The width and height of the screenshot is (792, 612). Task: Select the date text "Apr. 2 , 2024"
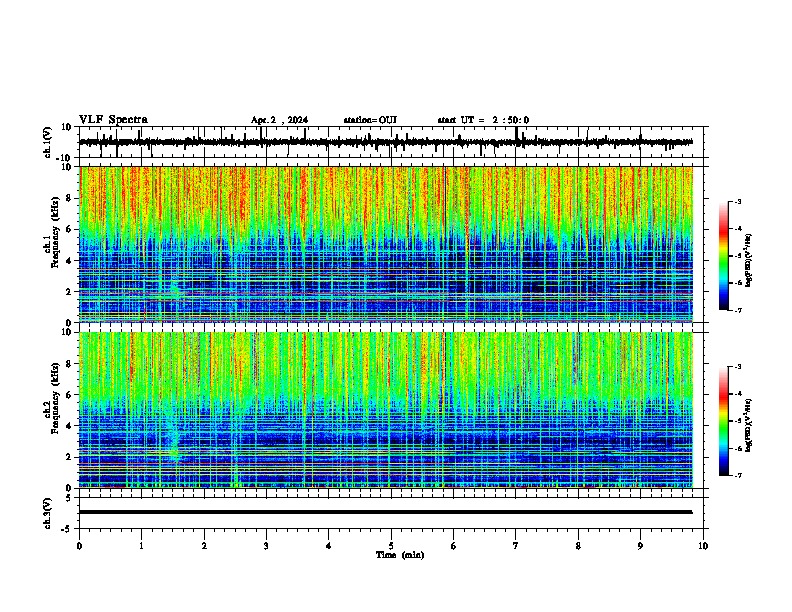[x=279, y=120]
